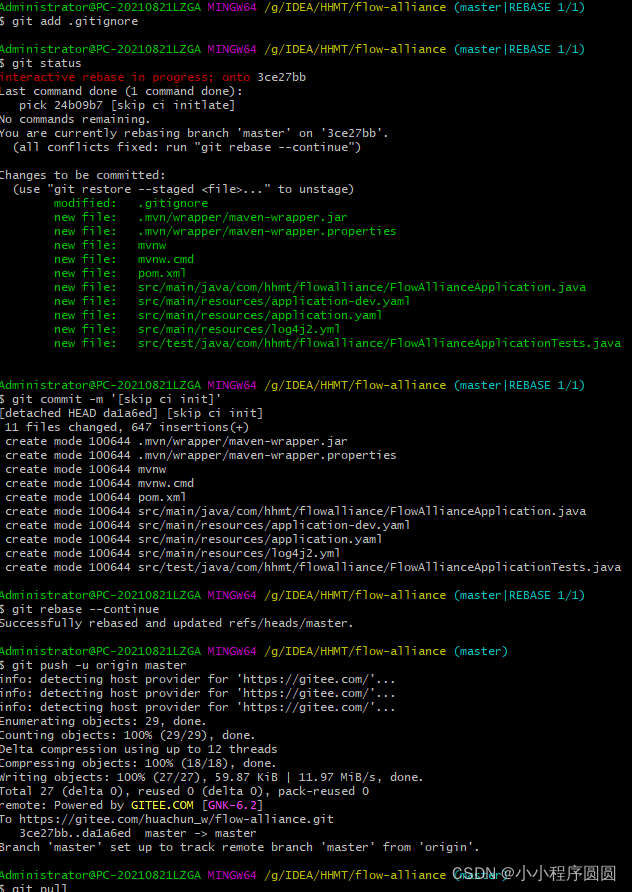Click the 'git restore --staged' hint line

(183, 189)
